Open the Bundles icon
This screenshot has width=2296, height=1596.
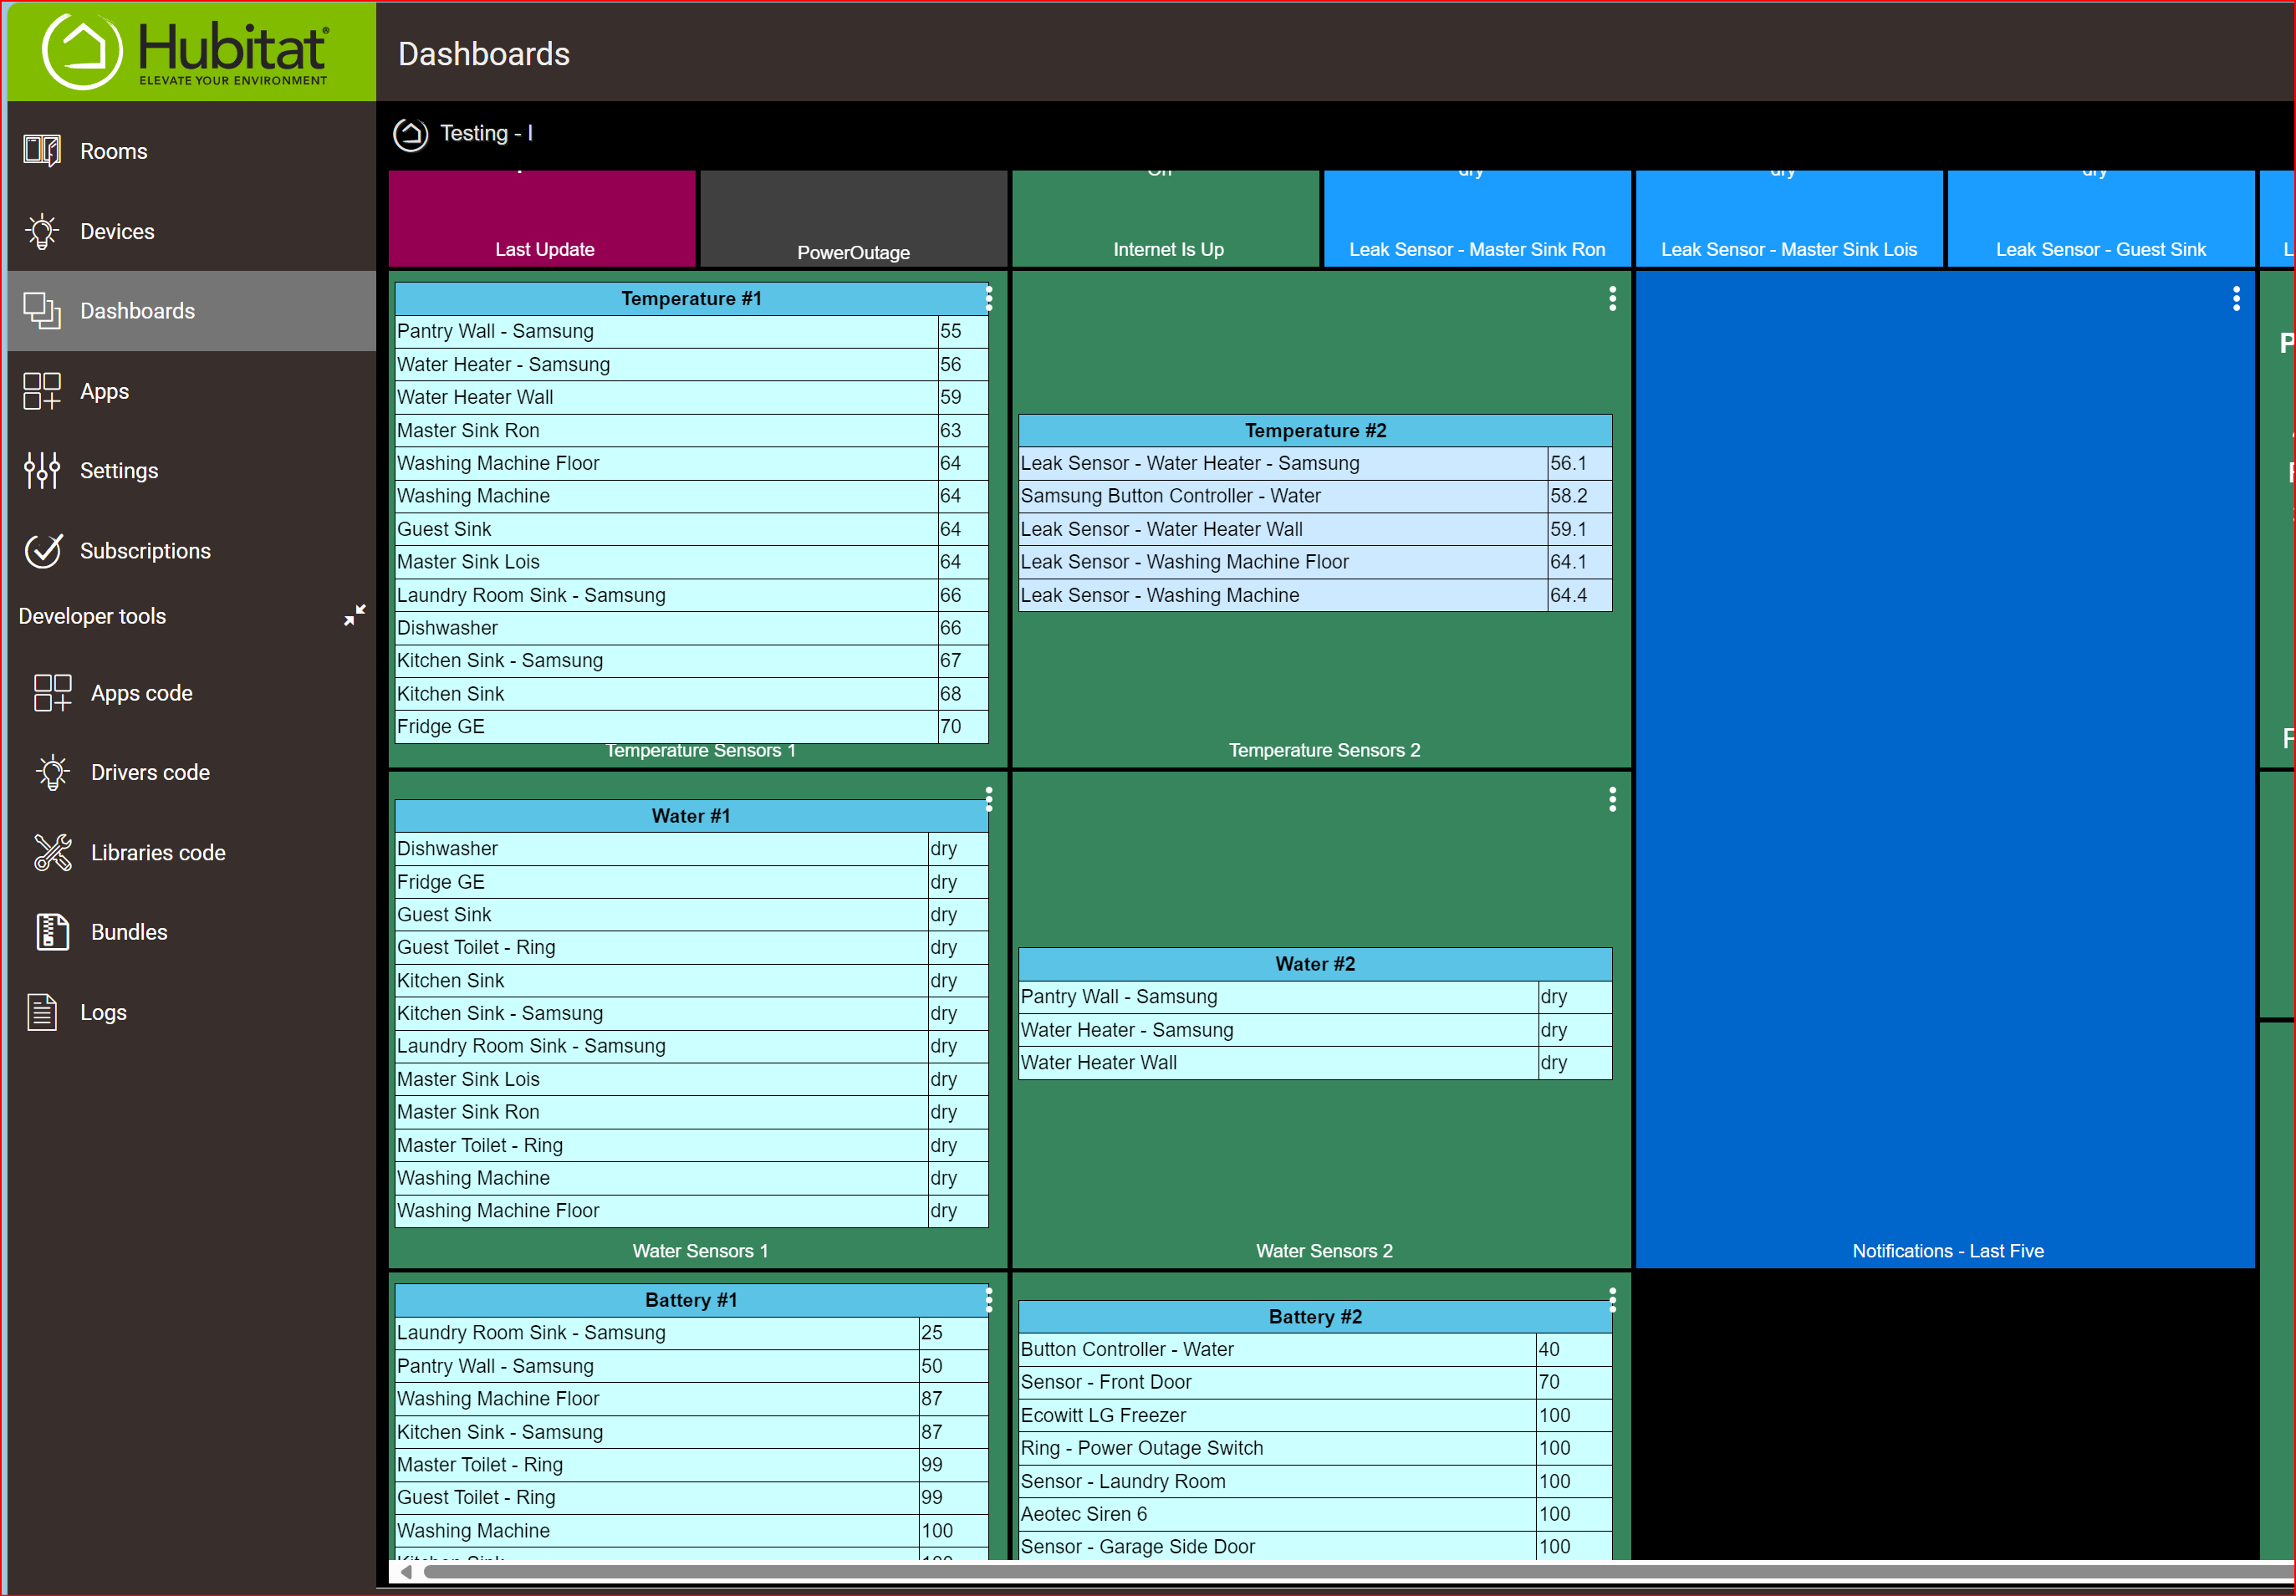[51, 931]
